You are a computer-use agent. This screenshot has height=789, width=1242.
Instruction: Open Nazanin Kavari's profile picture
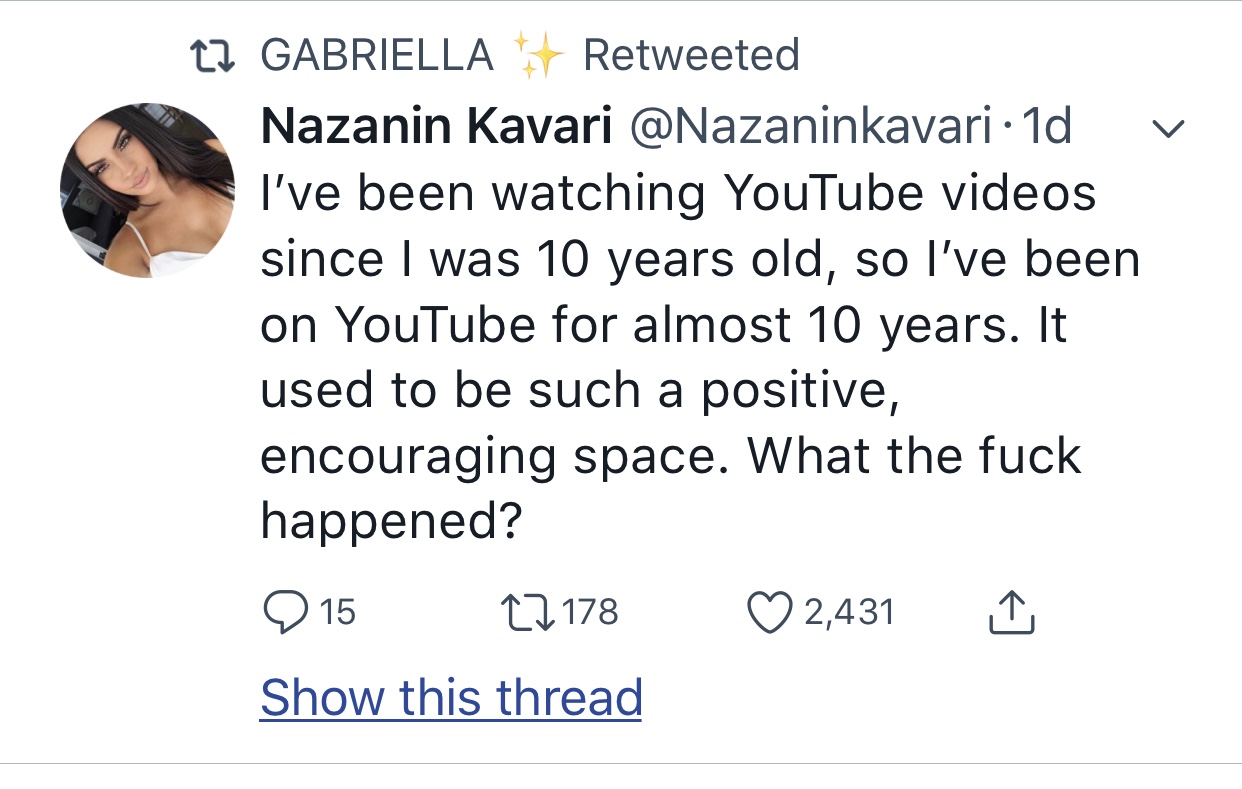coord(148,190)
